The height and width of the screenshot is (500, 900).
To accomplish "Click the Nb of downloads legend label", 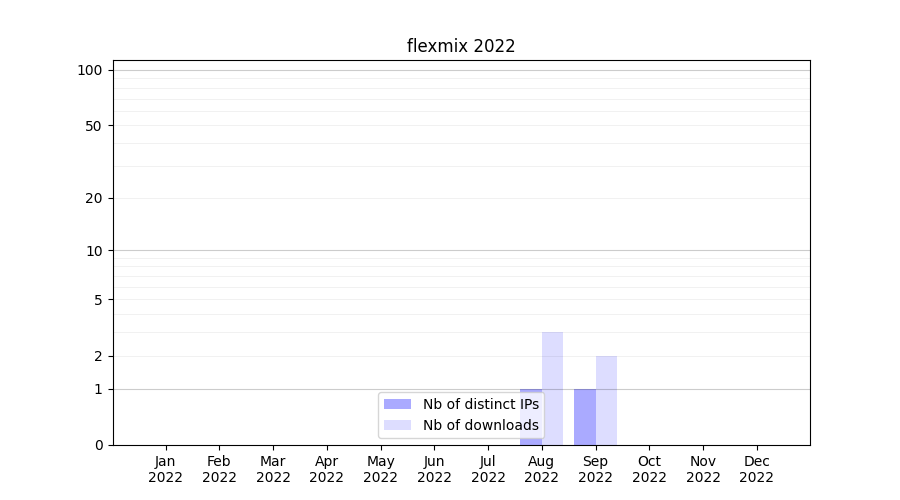I will 480,425.
